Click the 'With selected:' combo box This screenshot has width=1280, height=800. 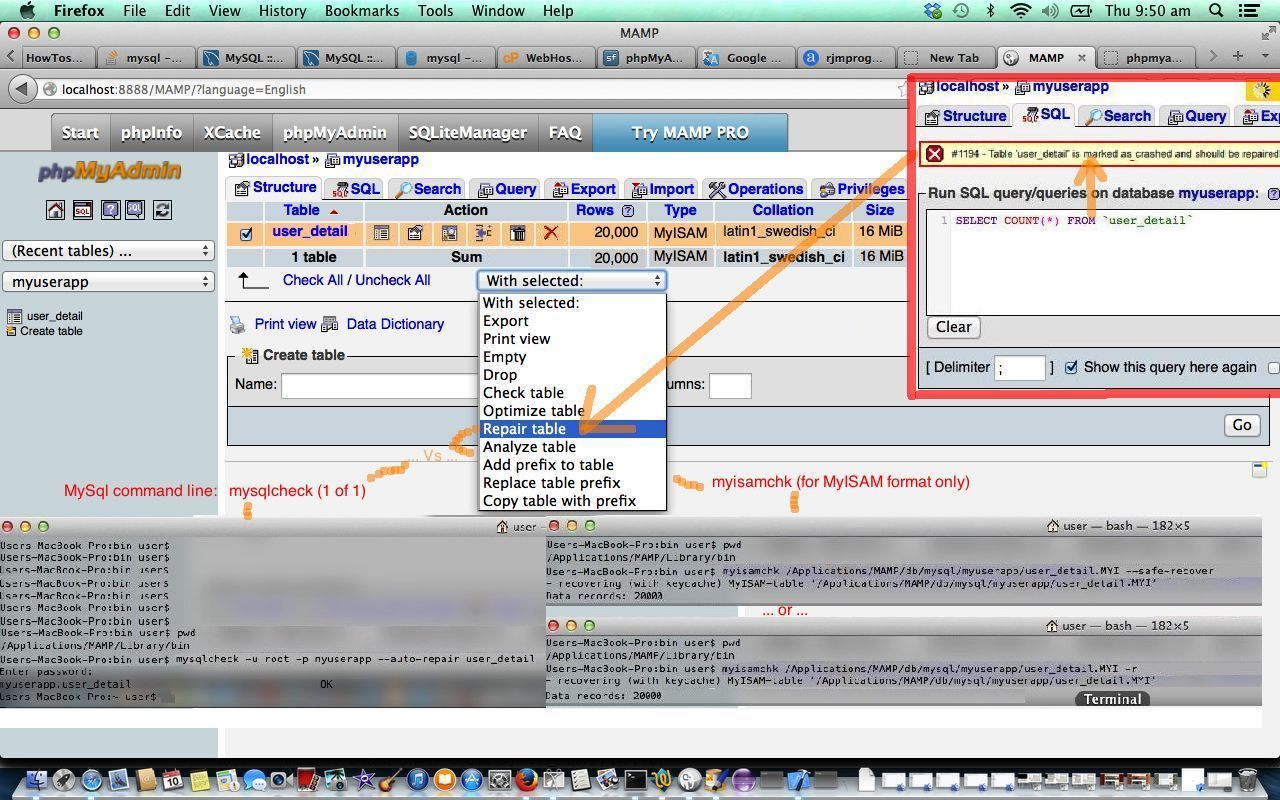tap(572, 281)
